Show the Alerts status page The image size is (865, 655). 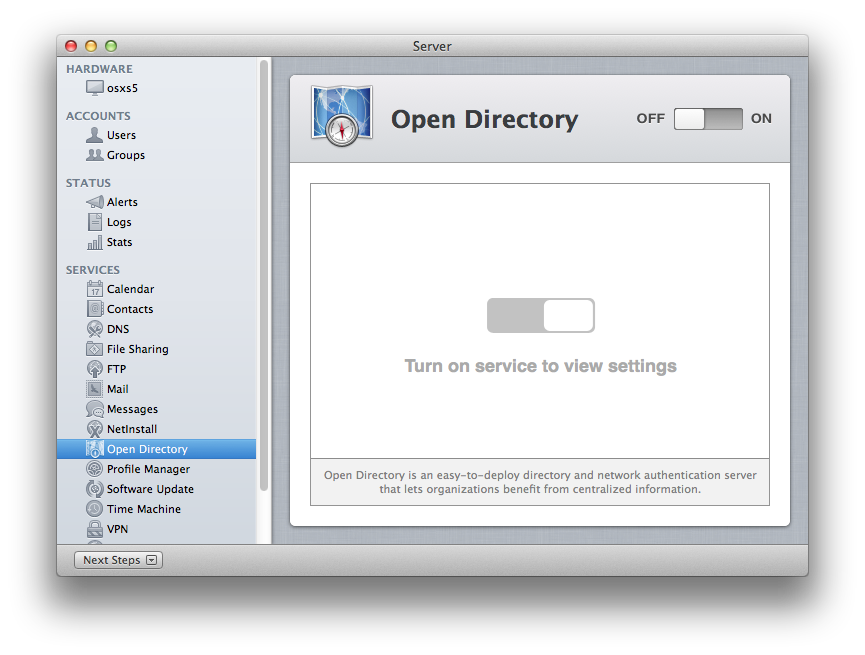(157, 202)
